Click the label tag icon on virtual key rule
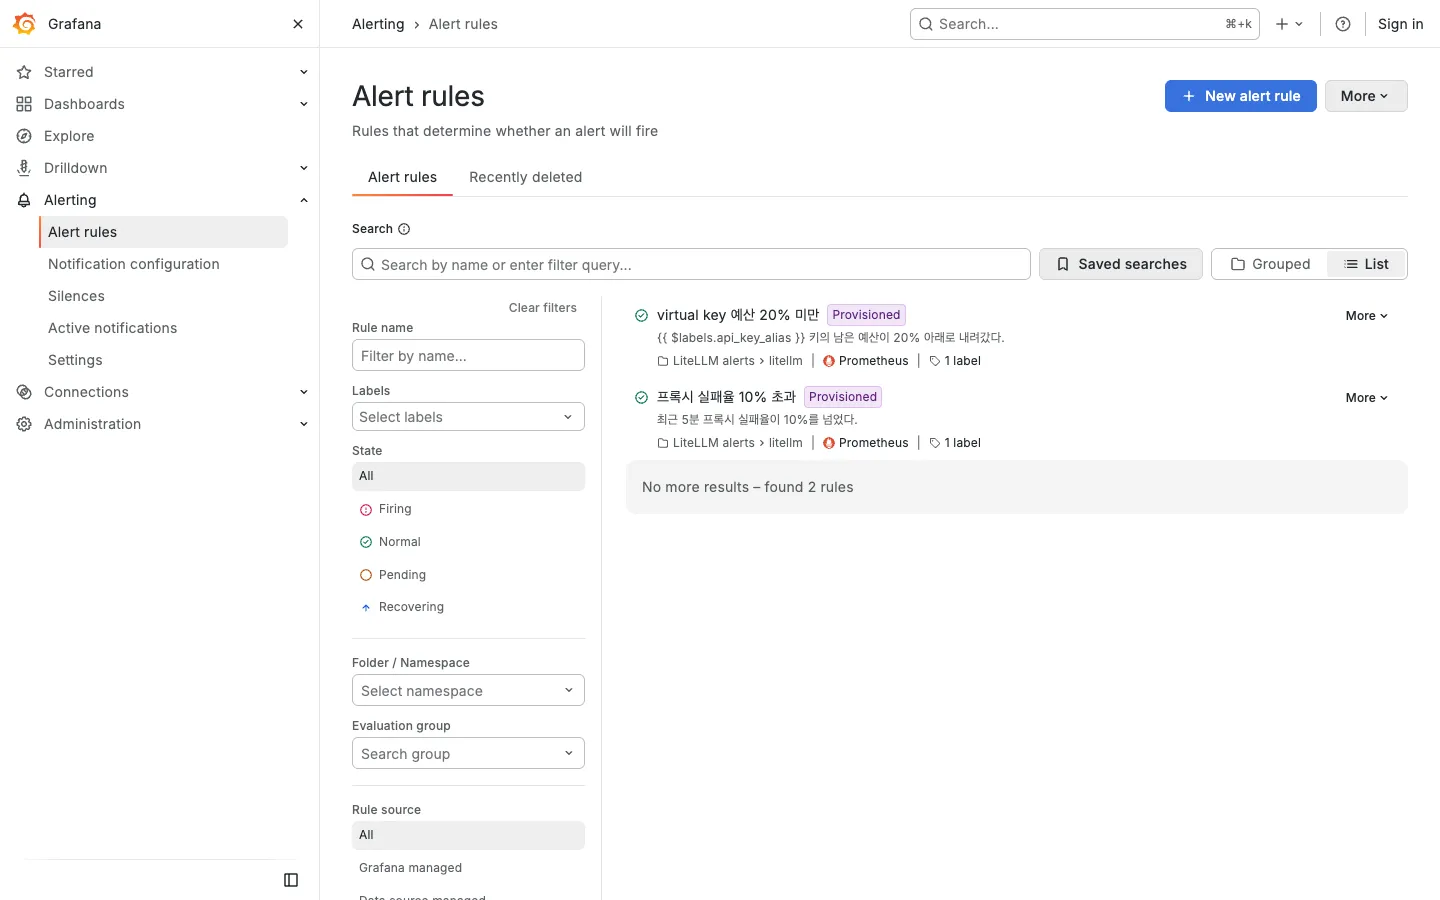1440x900 pixels. tap(935, 361)
